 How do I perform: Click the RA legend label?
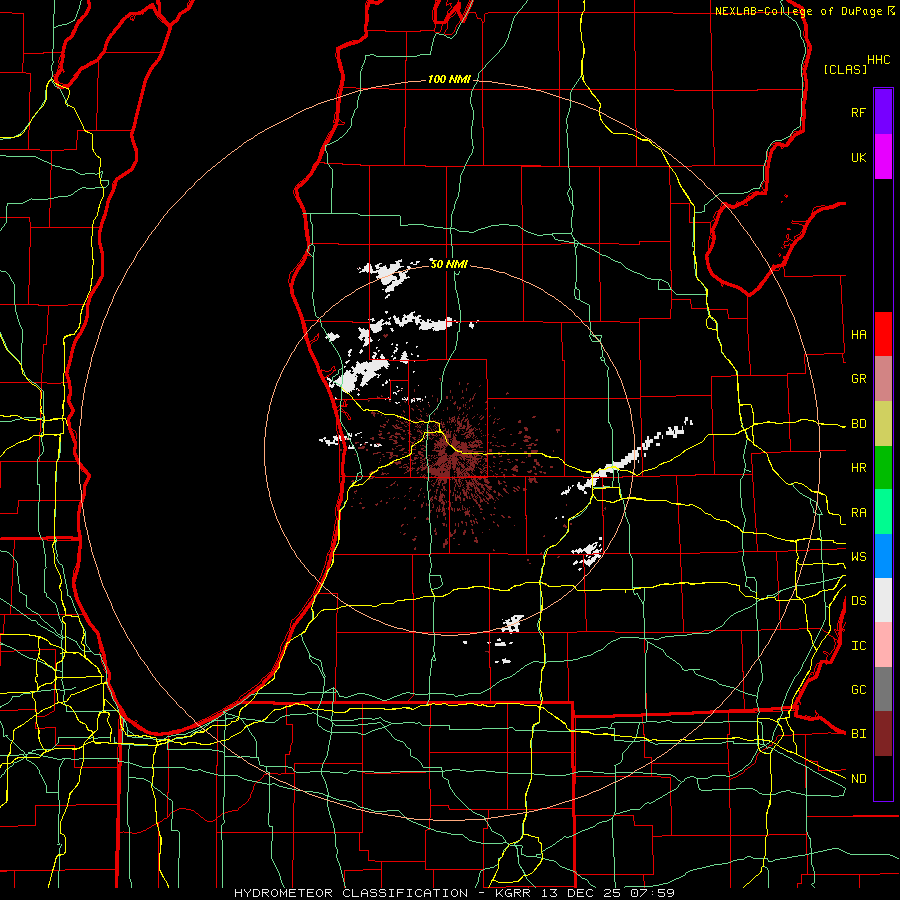(x=858, y=513)
